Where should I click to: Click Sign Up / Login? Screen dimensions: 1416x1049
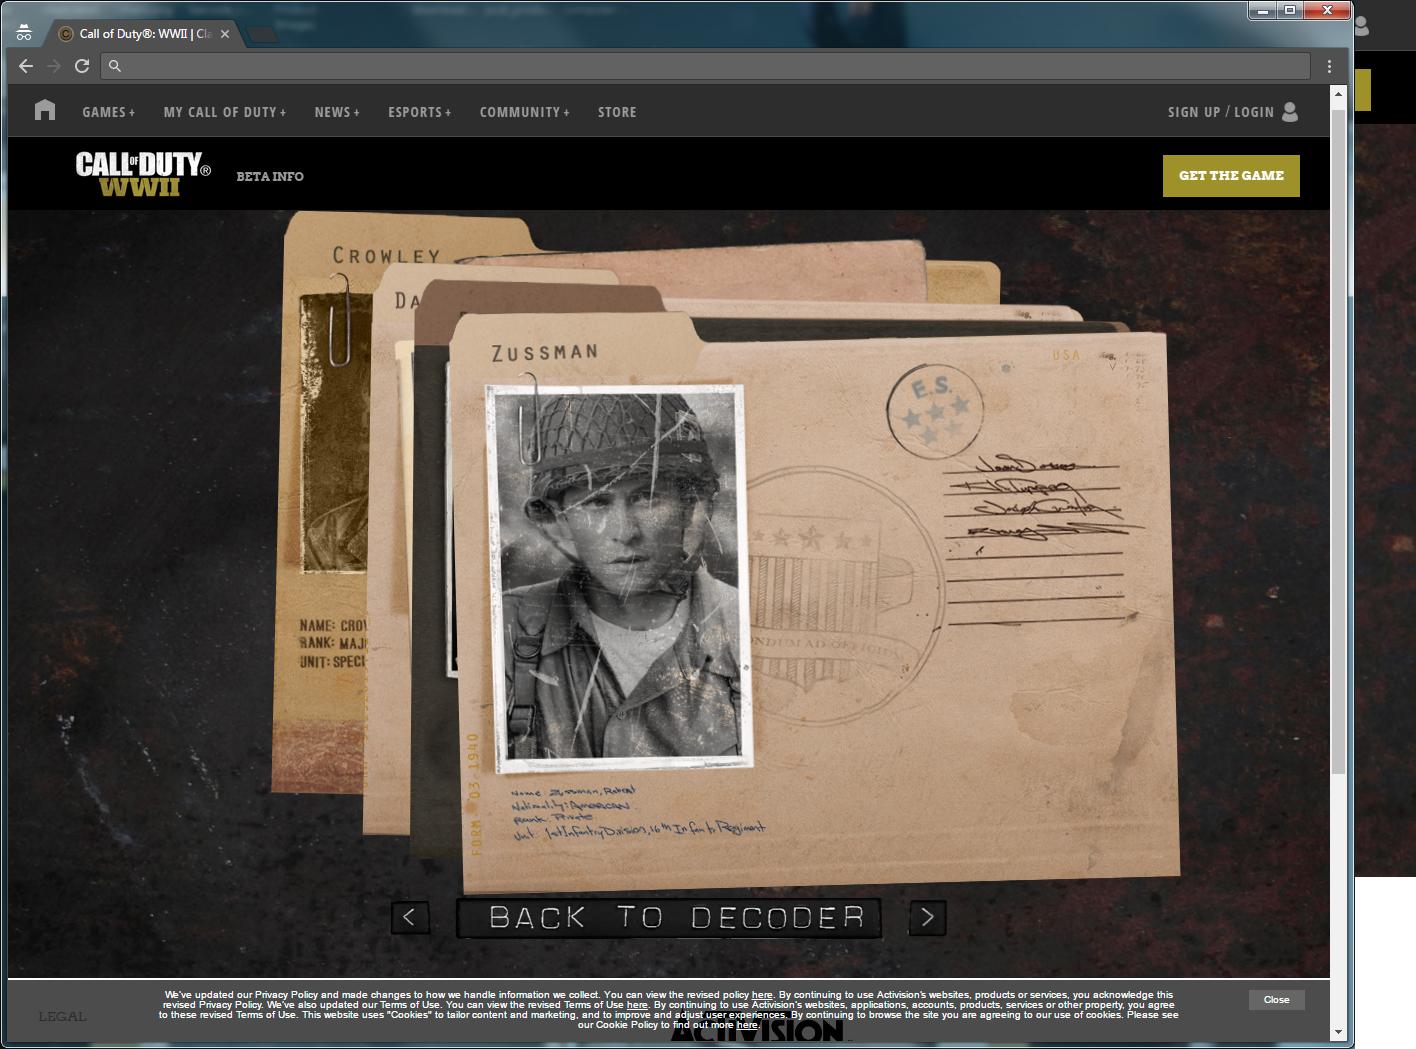coord(1221,112)
